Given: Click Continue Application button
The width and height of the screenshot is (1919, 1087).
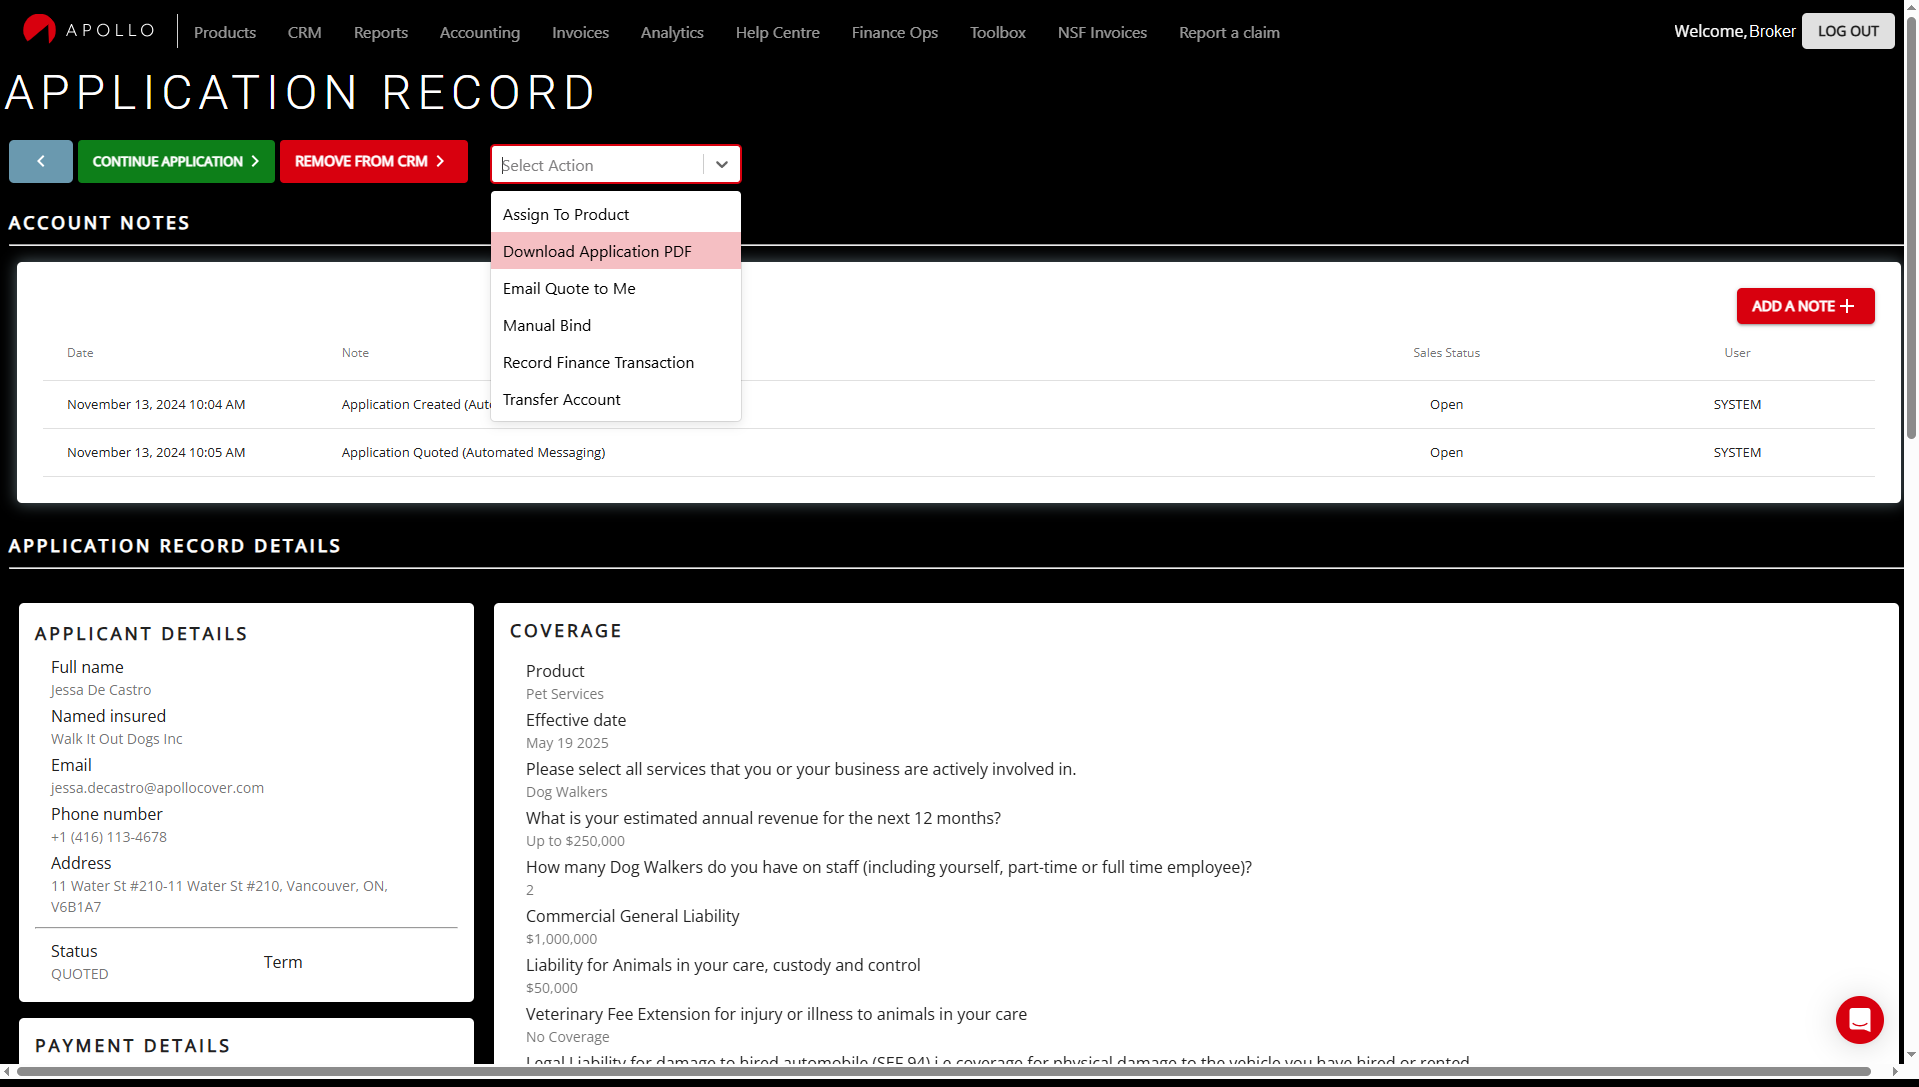Looking at the screenshot, I should click(x=176, y=161).
